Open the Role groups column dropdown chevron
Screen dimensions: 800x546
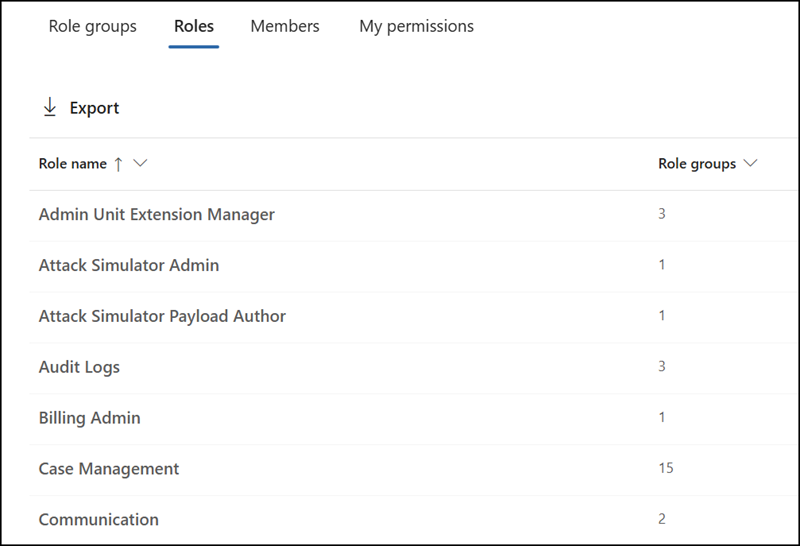coord(751,163)
